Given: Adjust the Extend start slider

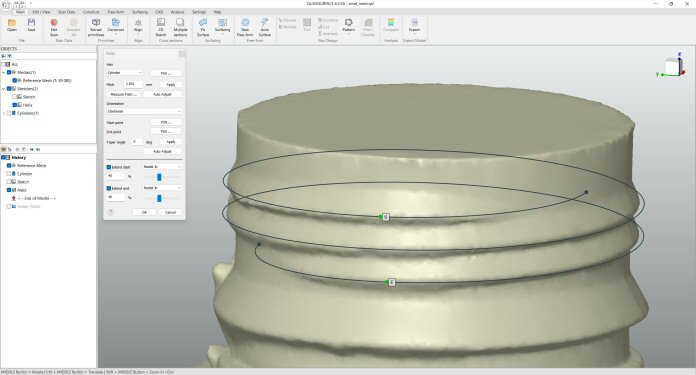Looking at the screenshot, I should click(159, 177).
